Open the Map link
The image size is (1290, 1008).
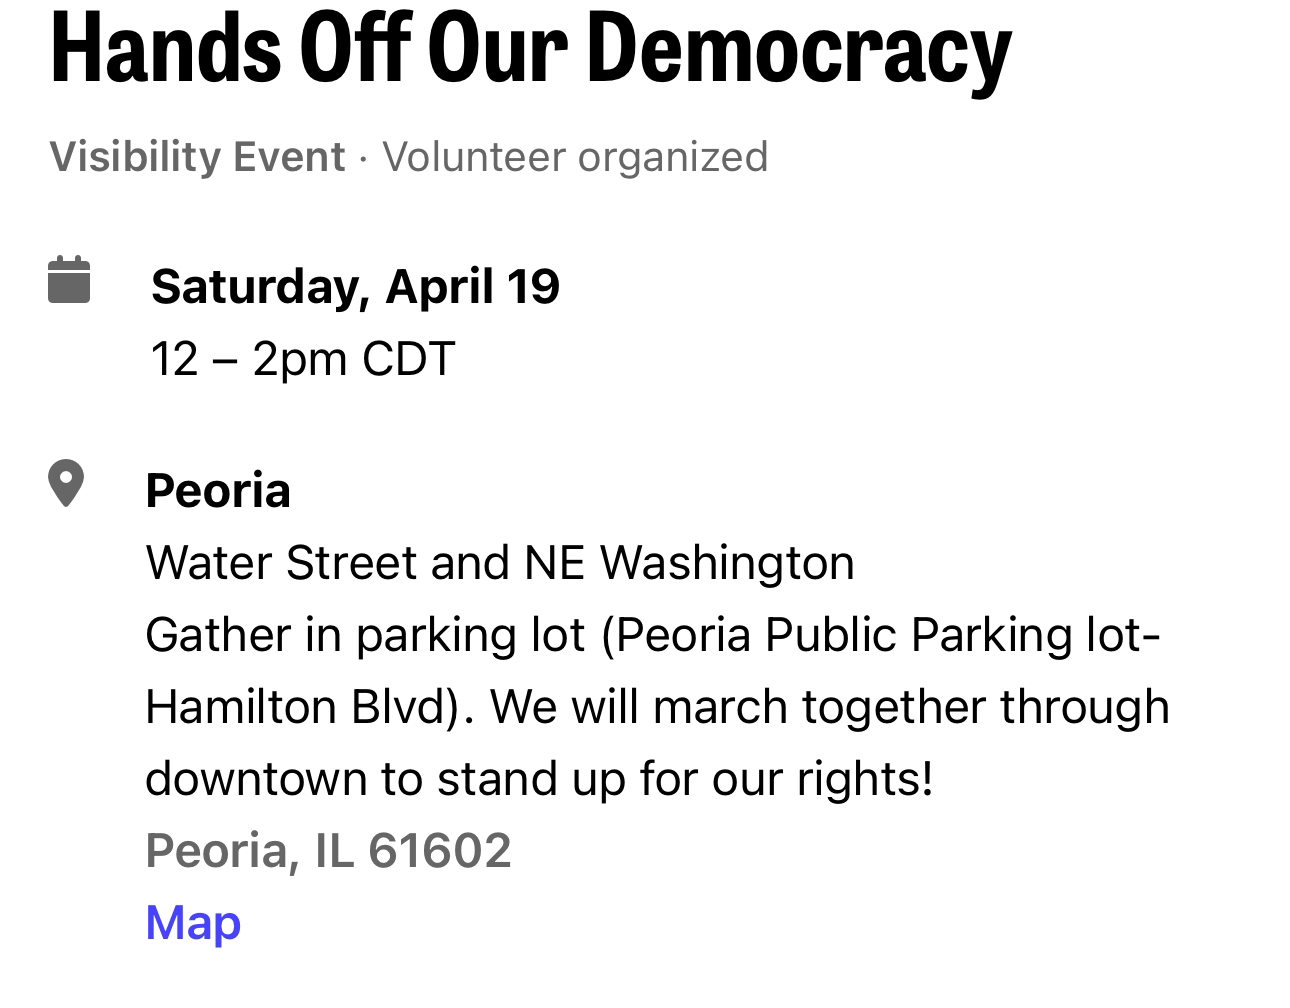coord(193,922)
